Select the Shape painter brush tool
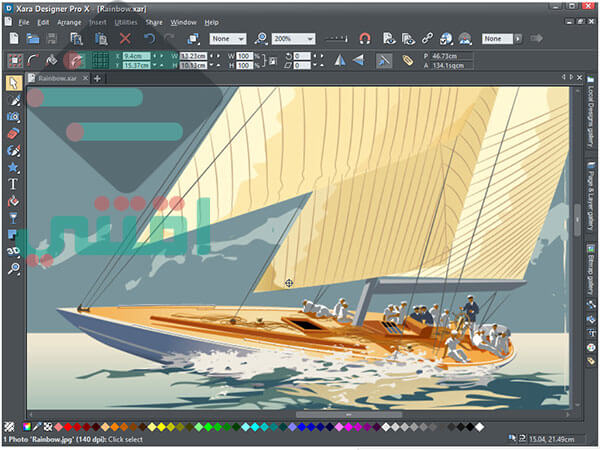The width and height of the screenshot is (600, 450). coord(13,150)
